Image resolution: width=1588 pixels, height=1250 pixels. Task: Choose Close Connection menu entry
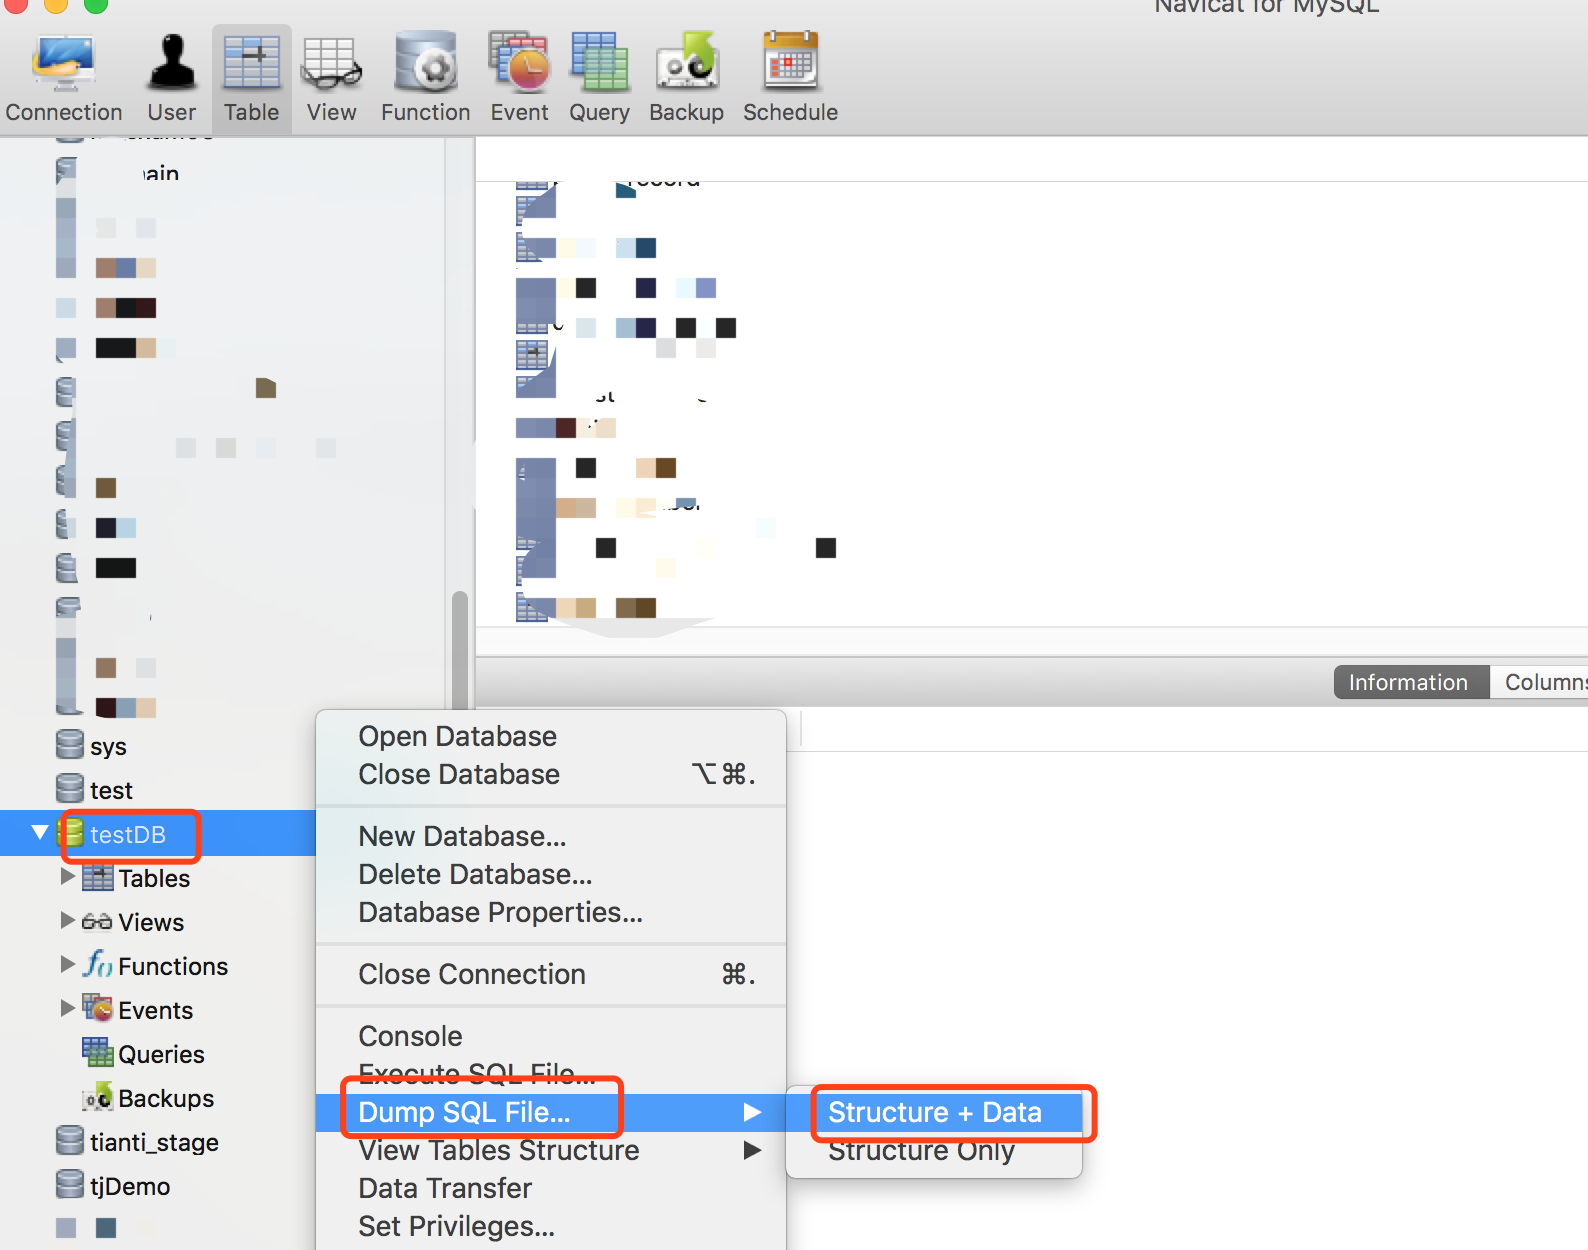coord(551,974)
